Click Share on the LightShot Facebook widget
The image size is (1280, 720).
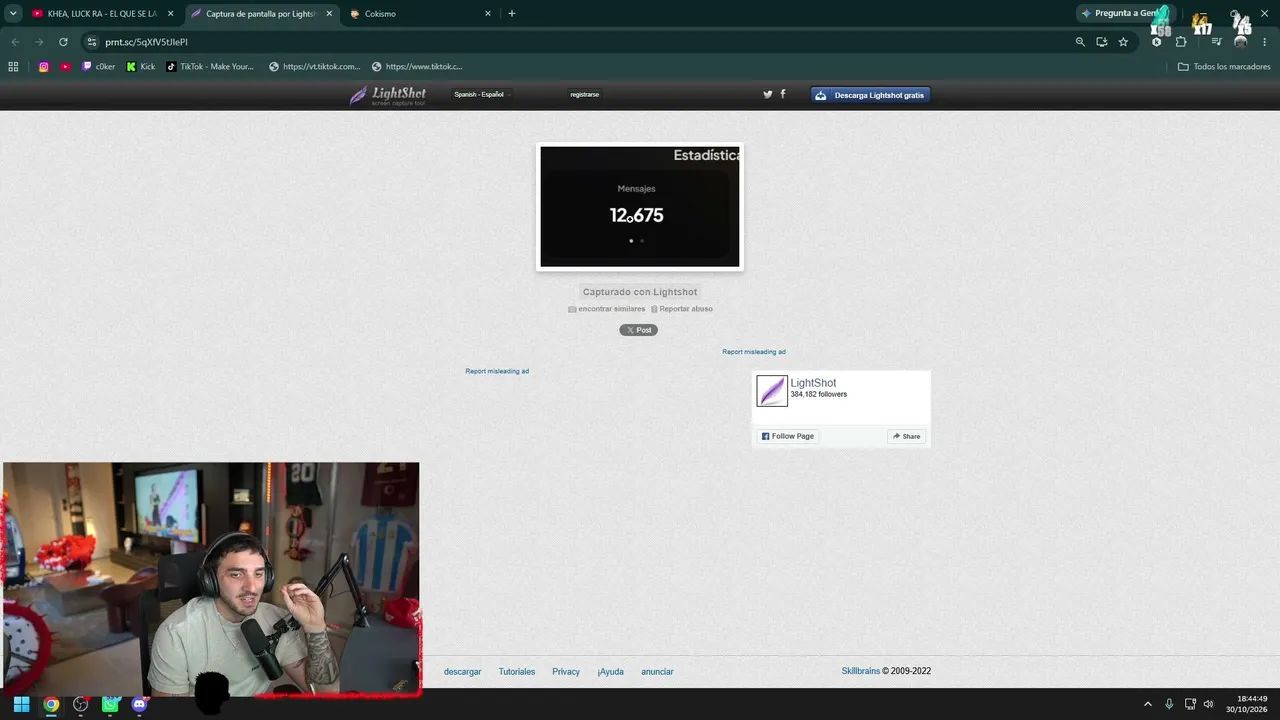pos(906,436)
